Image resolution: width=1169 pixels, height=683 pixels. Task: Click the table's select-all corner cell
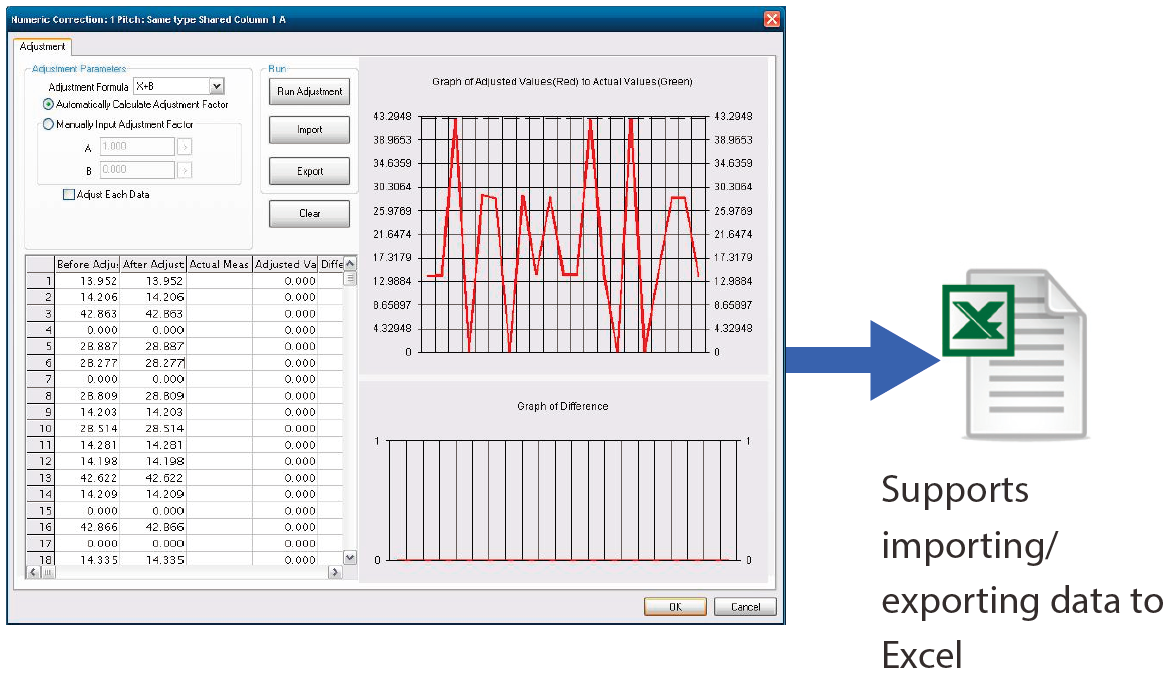[x=41, y=264]
